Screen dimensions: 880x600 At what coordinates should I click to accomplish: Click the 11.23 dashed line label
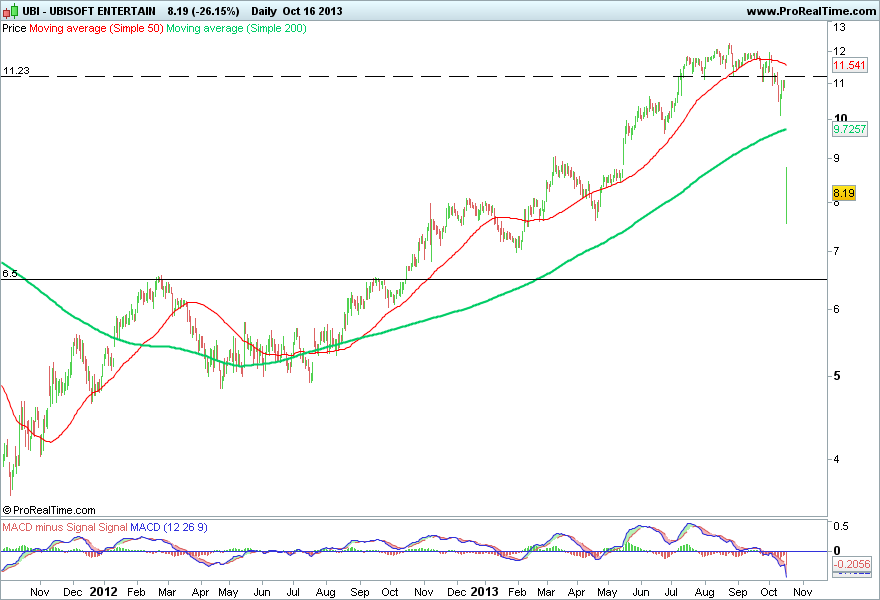point(16,71)
